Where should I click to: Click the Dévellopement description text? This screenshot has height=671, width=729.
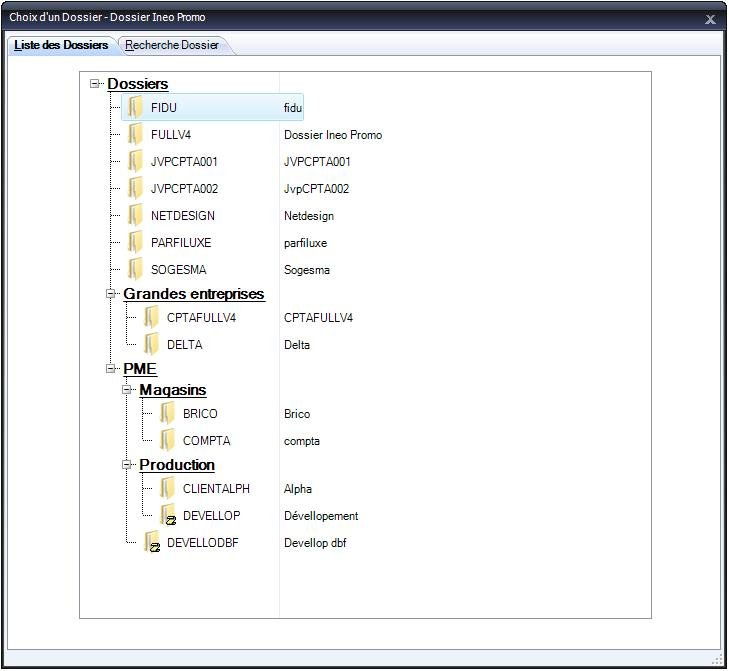click(321, 516)
